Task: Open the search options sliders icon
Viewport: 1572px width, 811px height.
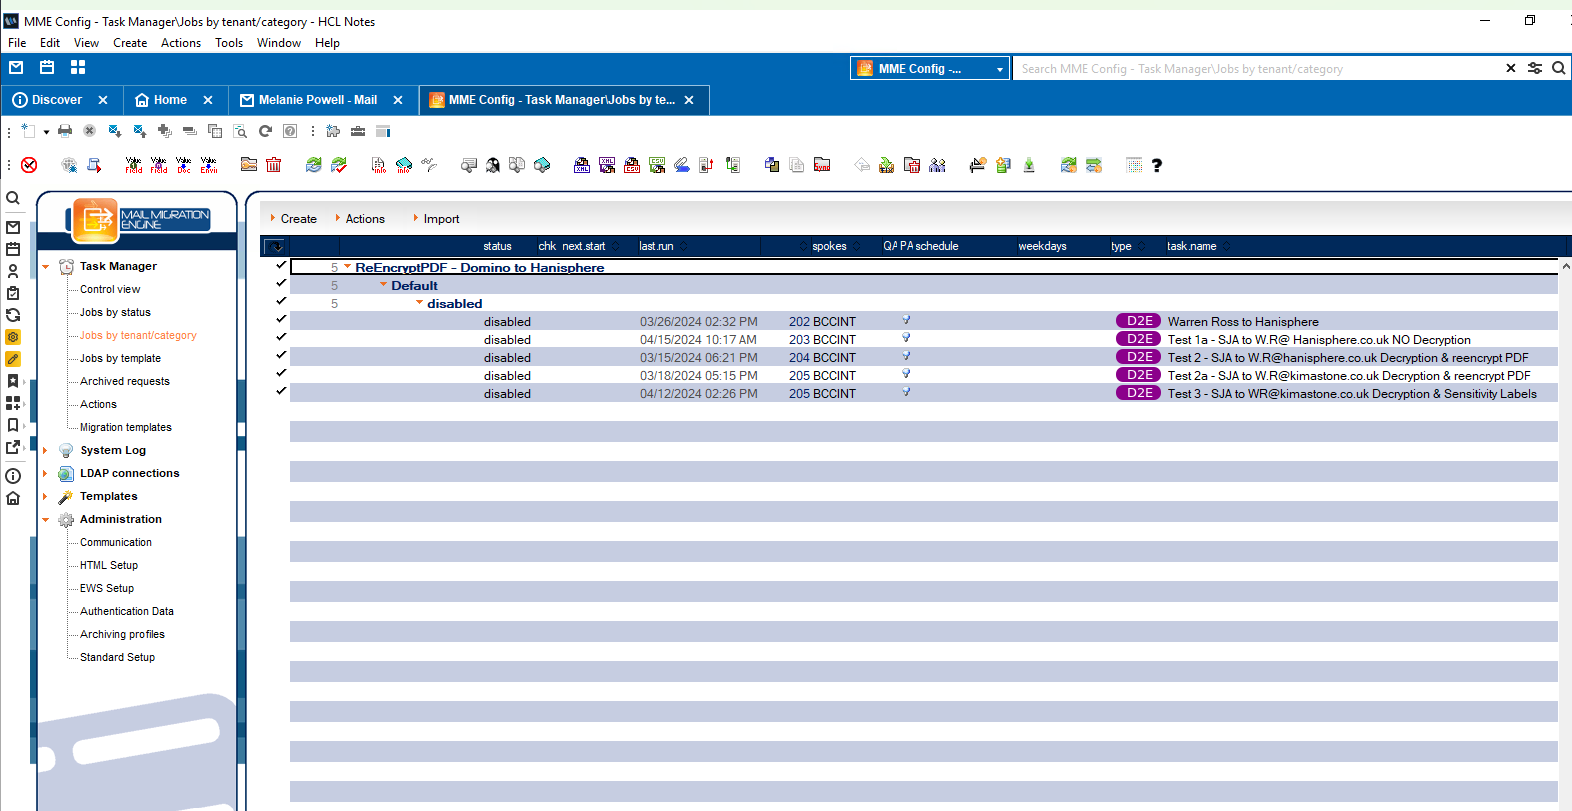Action: [1535, 68]
